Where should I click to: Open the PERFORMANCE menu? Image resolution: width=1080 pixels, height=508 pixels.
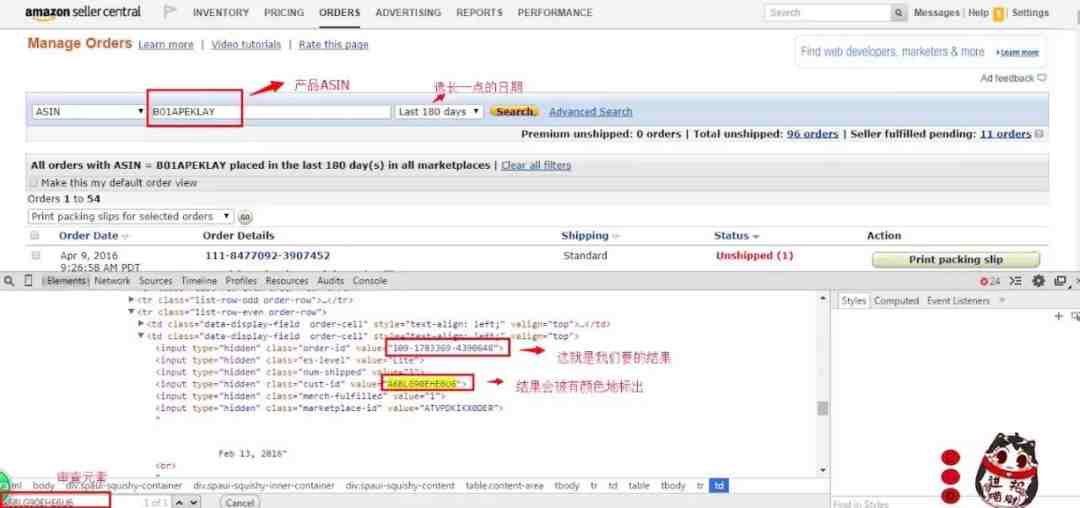pos(554,12)
